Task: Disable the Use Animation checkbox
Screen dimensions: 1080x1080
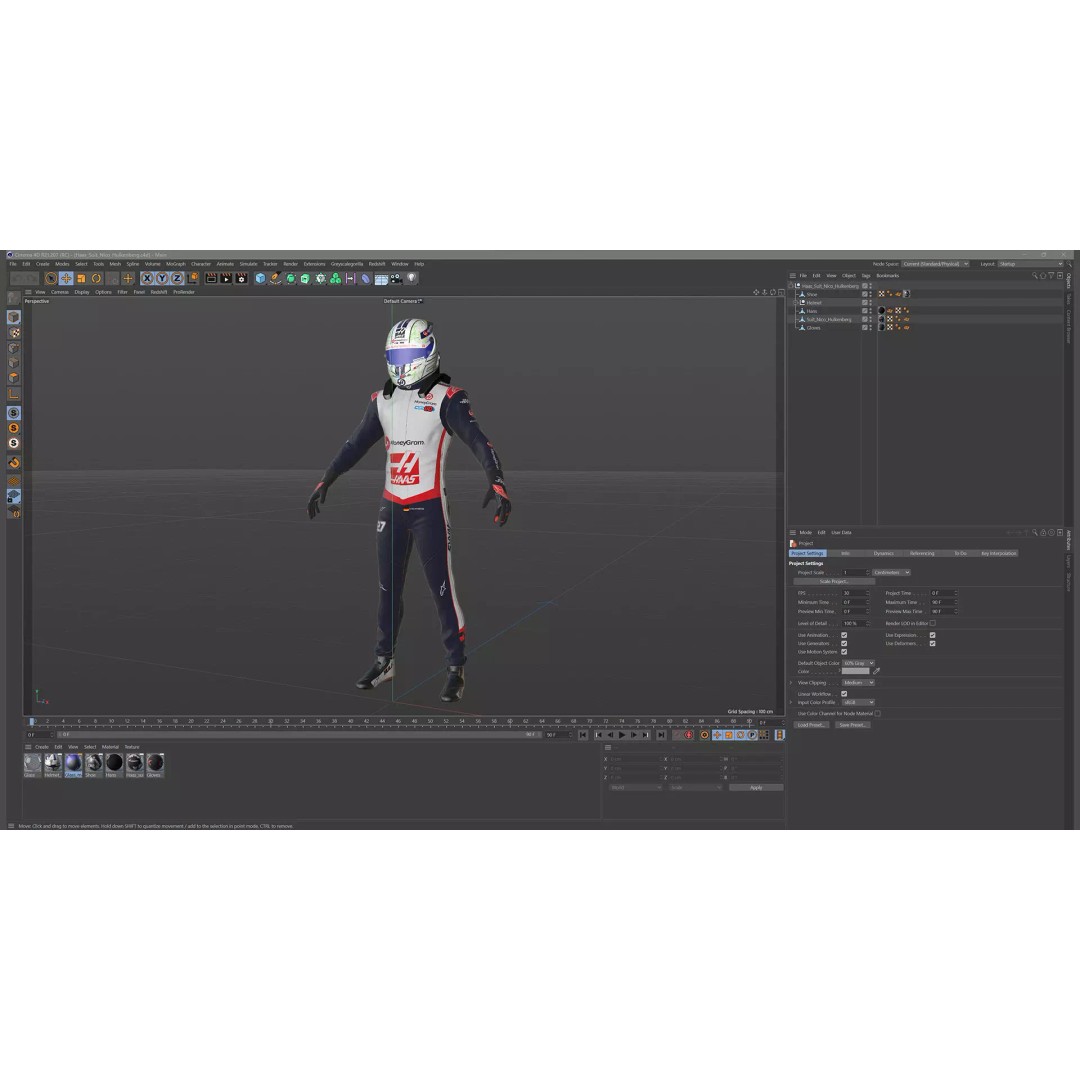Action: 844,635
